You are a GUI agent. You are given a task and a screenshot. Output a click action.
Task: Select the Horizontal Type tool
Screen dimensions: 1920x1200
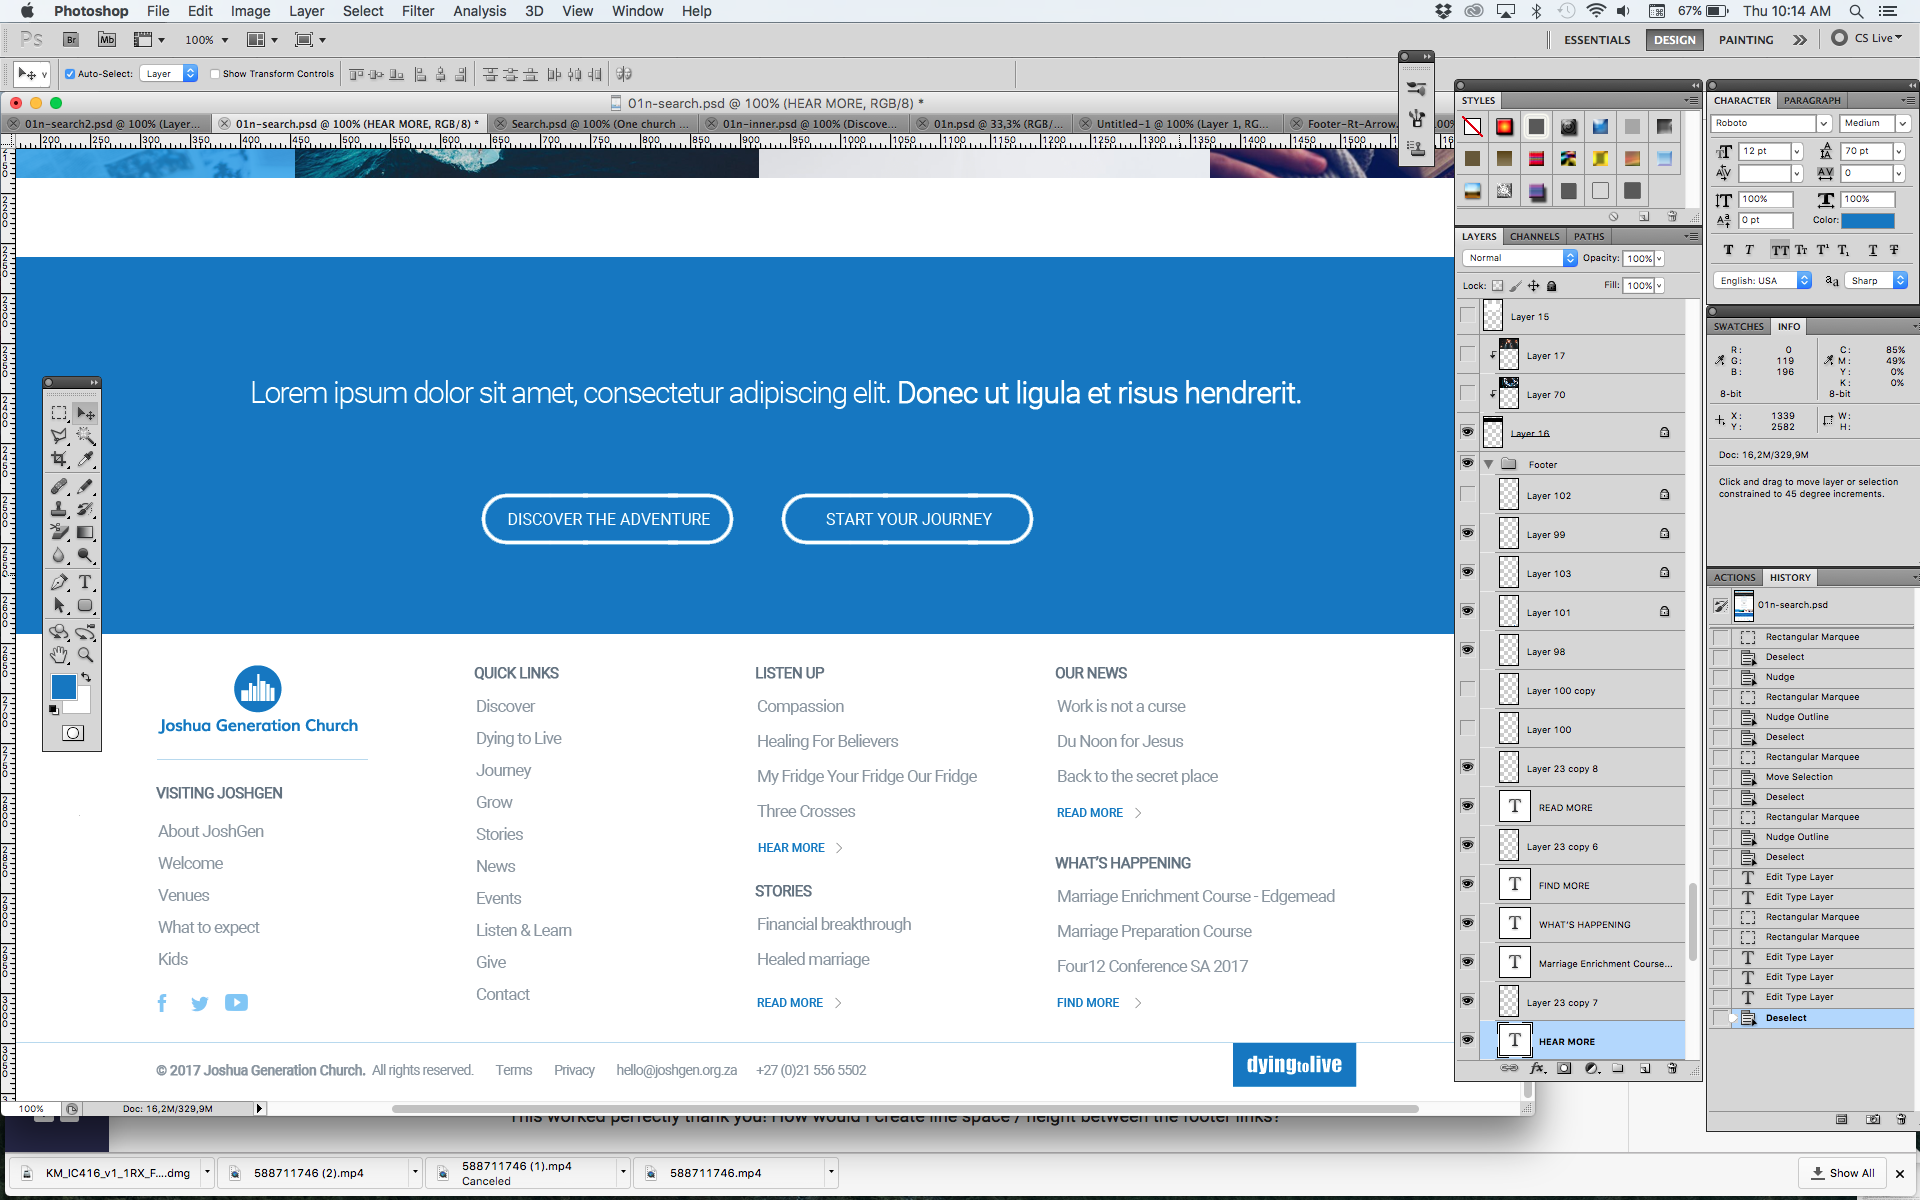(x=86, y=582)
